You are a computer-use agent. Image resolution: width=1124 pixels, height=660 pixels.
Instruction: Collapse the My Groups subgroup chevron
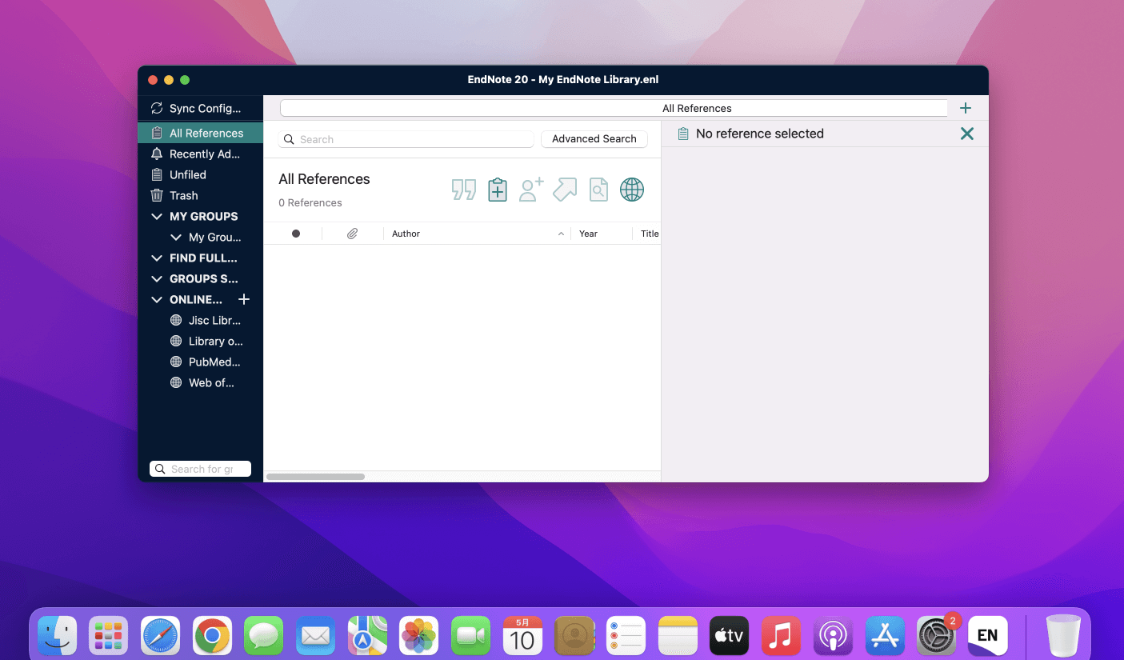[176, 237]
